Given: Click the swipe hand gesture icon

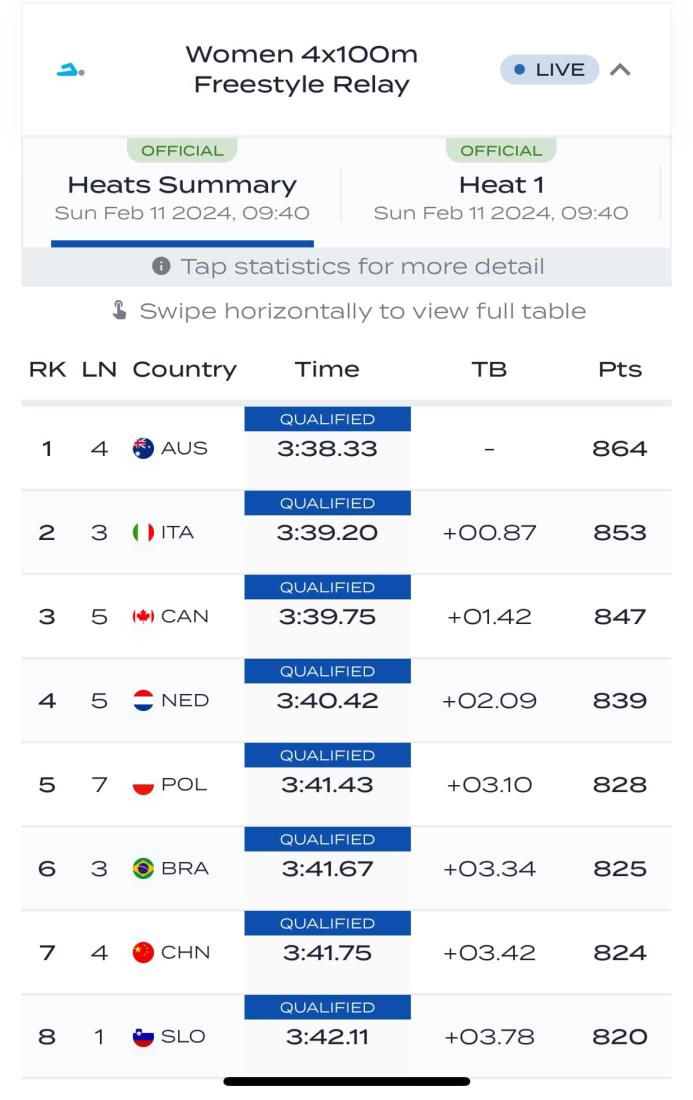Looking at the screenshot, I should tap(119, 311).
